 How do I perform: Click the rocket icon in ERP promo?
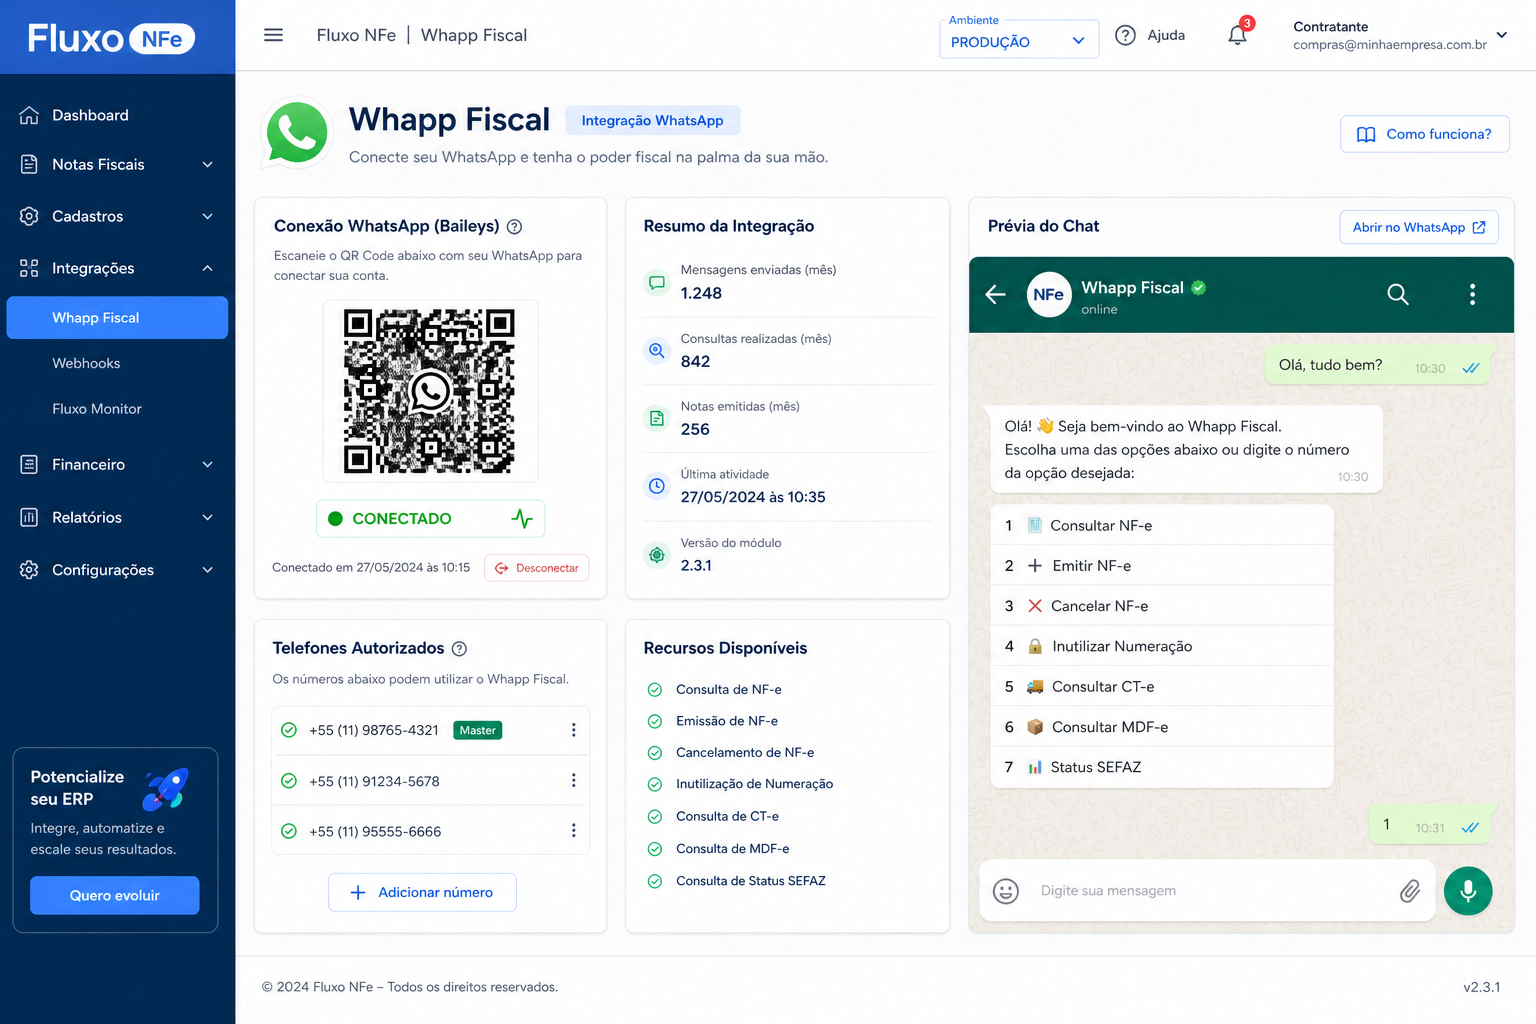coord(165,789)
